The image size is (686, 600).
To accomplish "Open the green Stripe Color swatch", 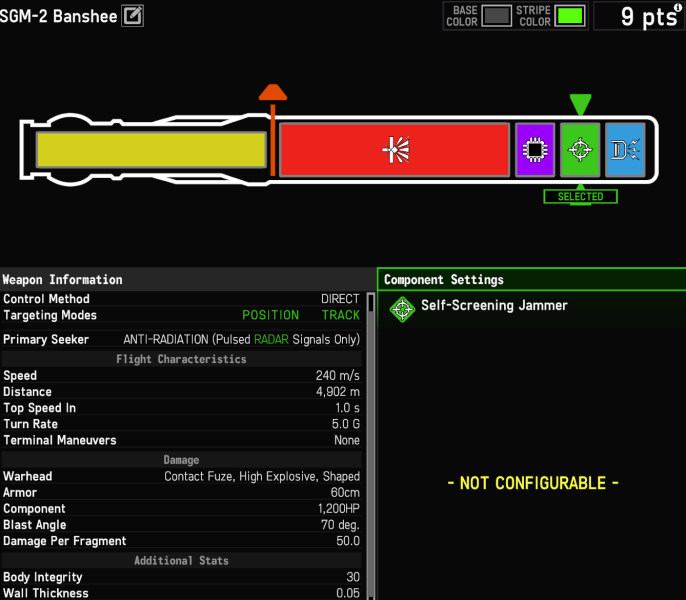I will (570, 16).
